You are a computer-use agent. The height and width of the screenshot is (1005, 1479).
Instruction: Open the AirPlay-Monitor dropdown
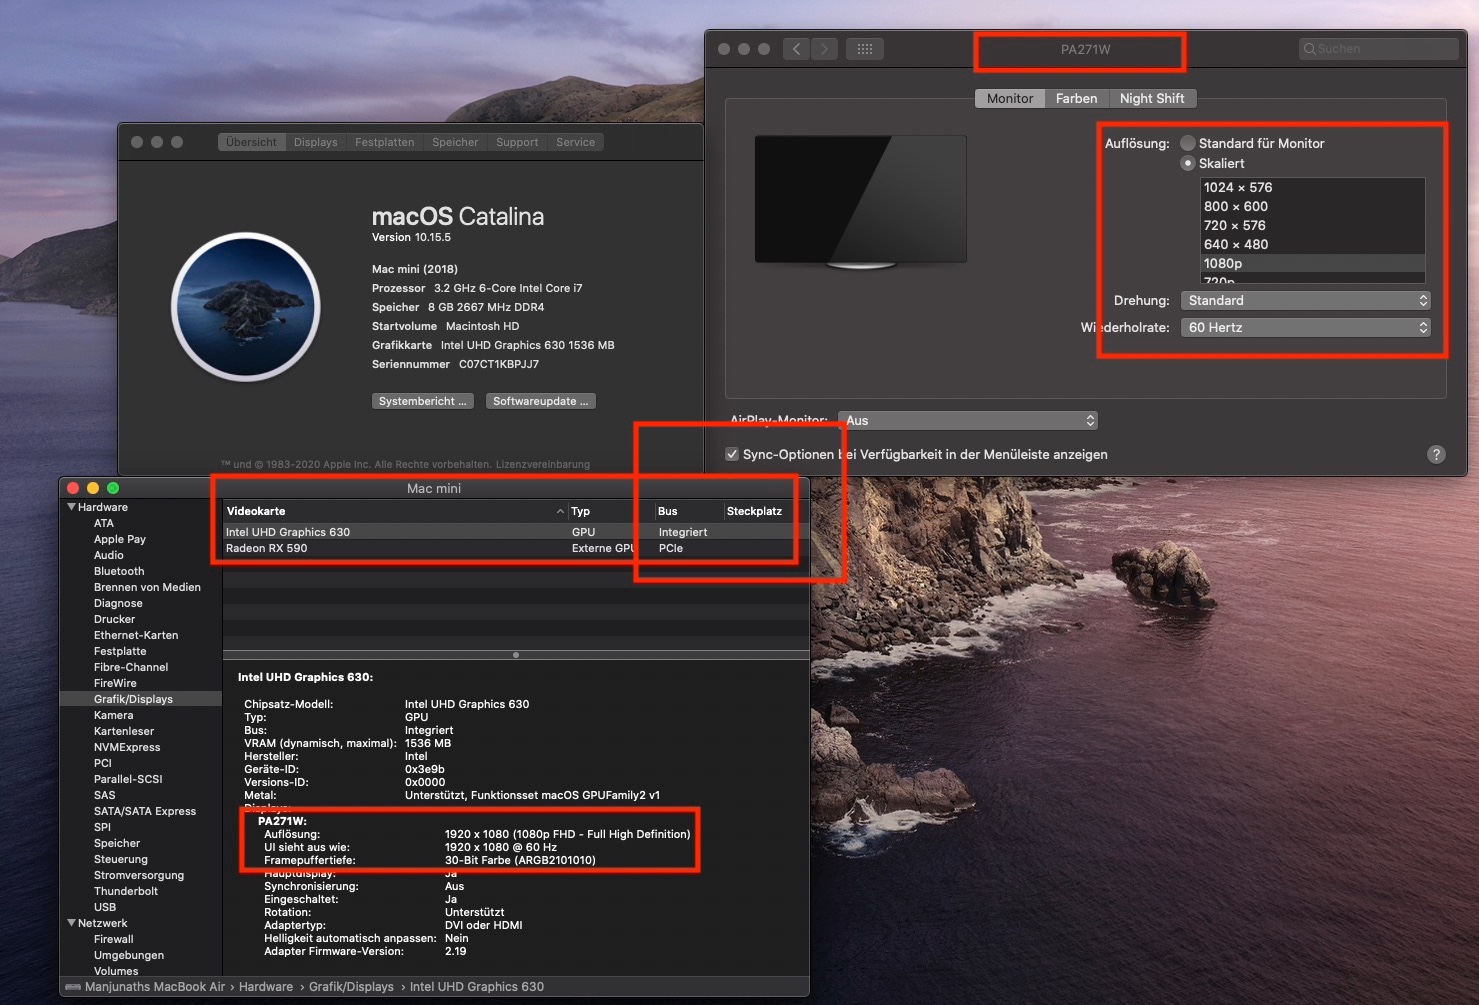968,420
